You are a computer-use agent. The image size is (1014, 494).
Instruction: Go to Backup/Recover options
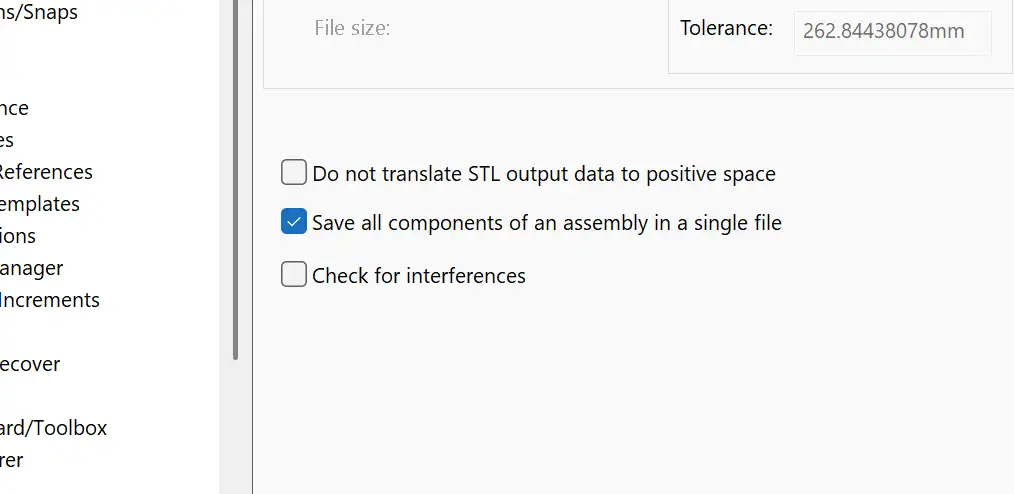29,364
